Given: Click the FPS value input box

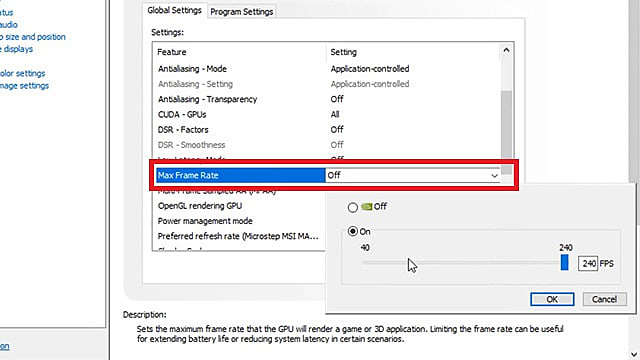Looking at the screenshot, I should (x=588, y=264).
